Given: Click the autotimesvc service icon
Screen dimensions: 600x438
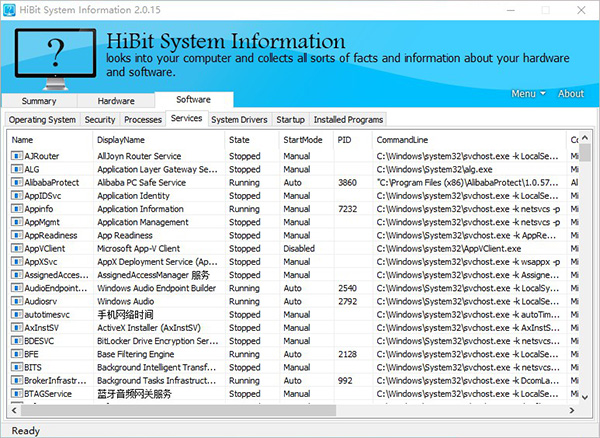Looking at the screenshot, I should coord(17,314).
